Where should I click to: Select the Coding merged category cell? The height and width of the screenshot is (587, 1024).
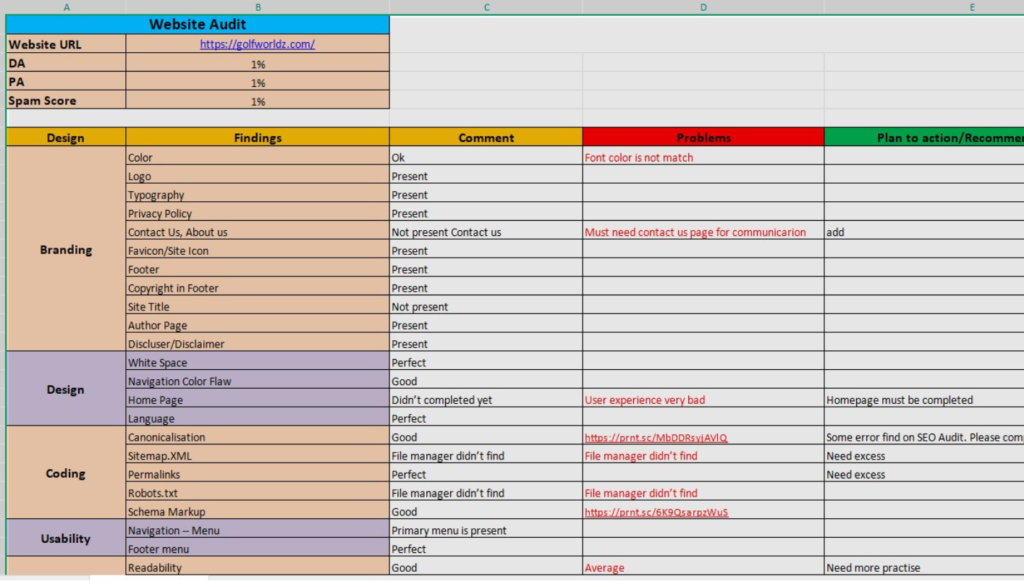[66, 473]
